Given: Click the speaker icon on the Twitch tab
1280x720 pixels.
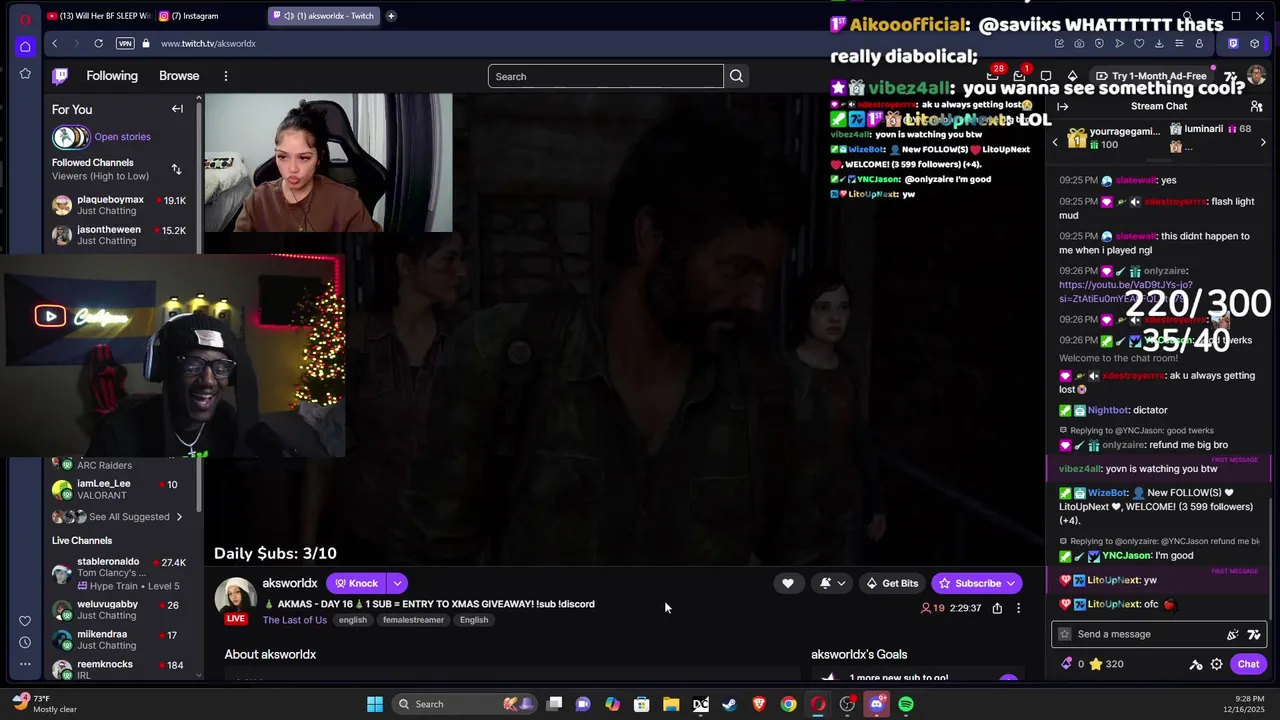Looking at the screenshot, I should 288,16.
